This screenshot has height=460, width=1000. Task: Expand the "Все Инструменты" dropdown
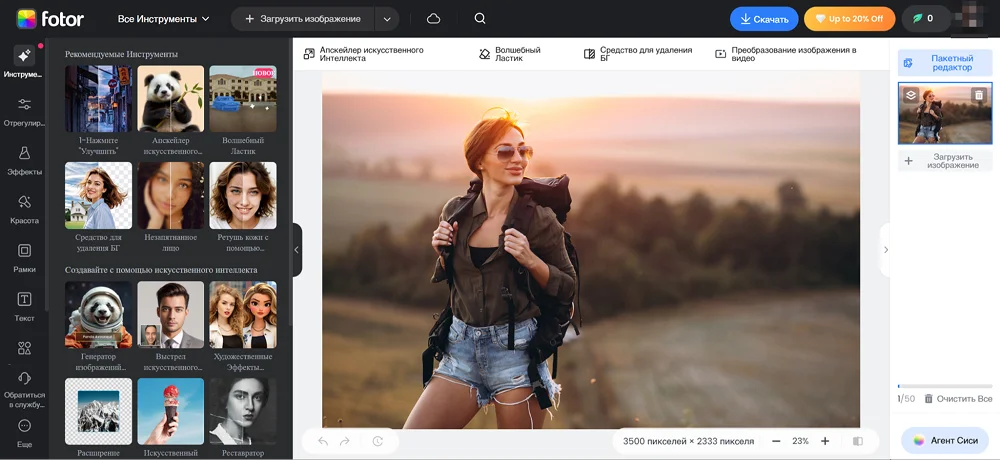click(164, 19)
